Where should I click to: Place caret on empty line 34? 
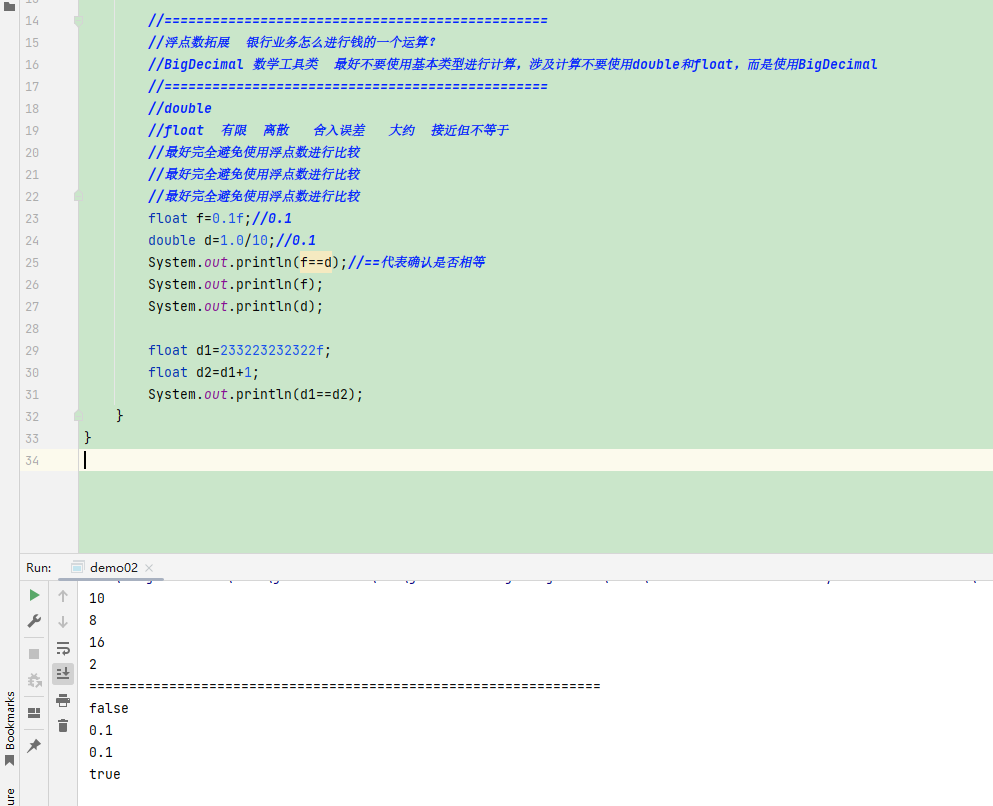535,460
